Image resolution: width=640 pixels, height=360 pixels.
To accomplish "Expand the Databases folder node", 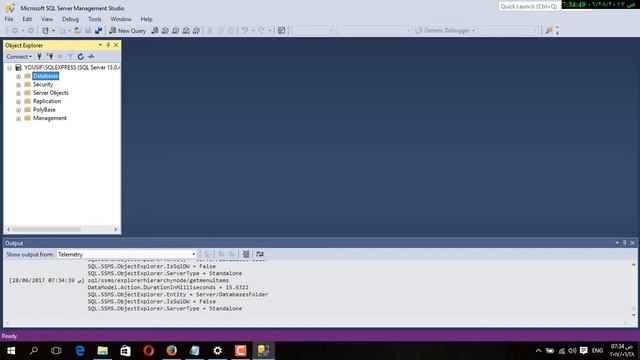I will [18, 76].
